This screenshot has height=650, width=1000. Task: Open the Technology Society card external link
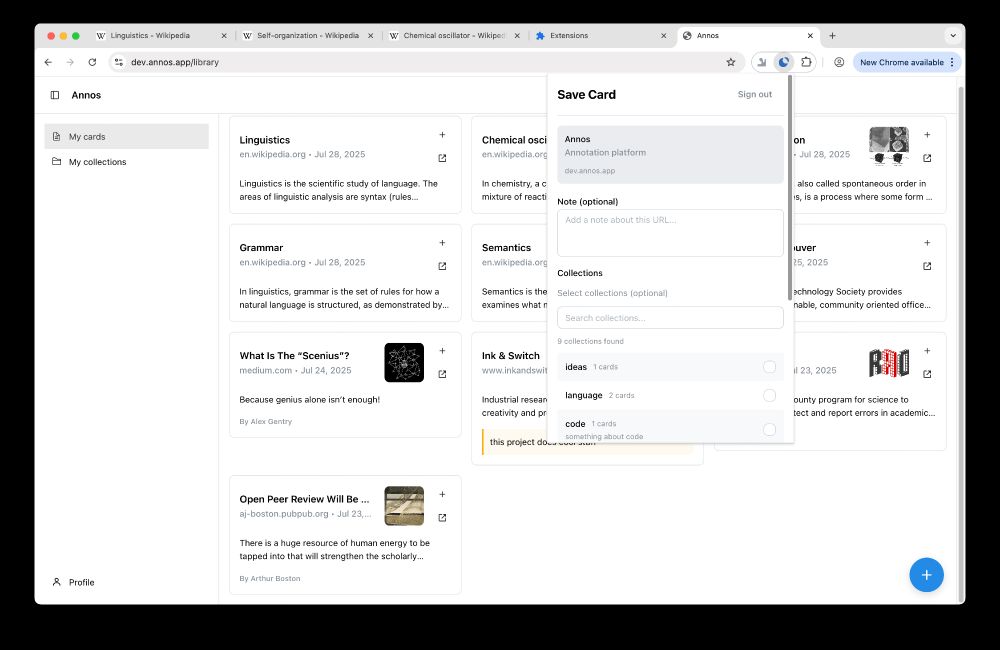click(x=927, y=266)
